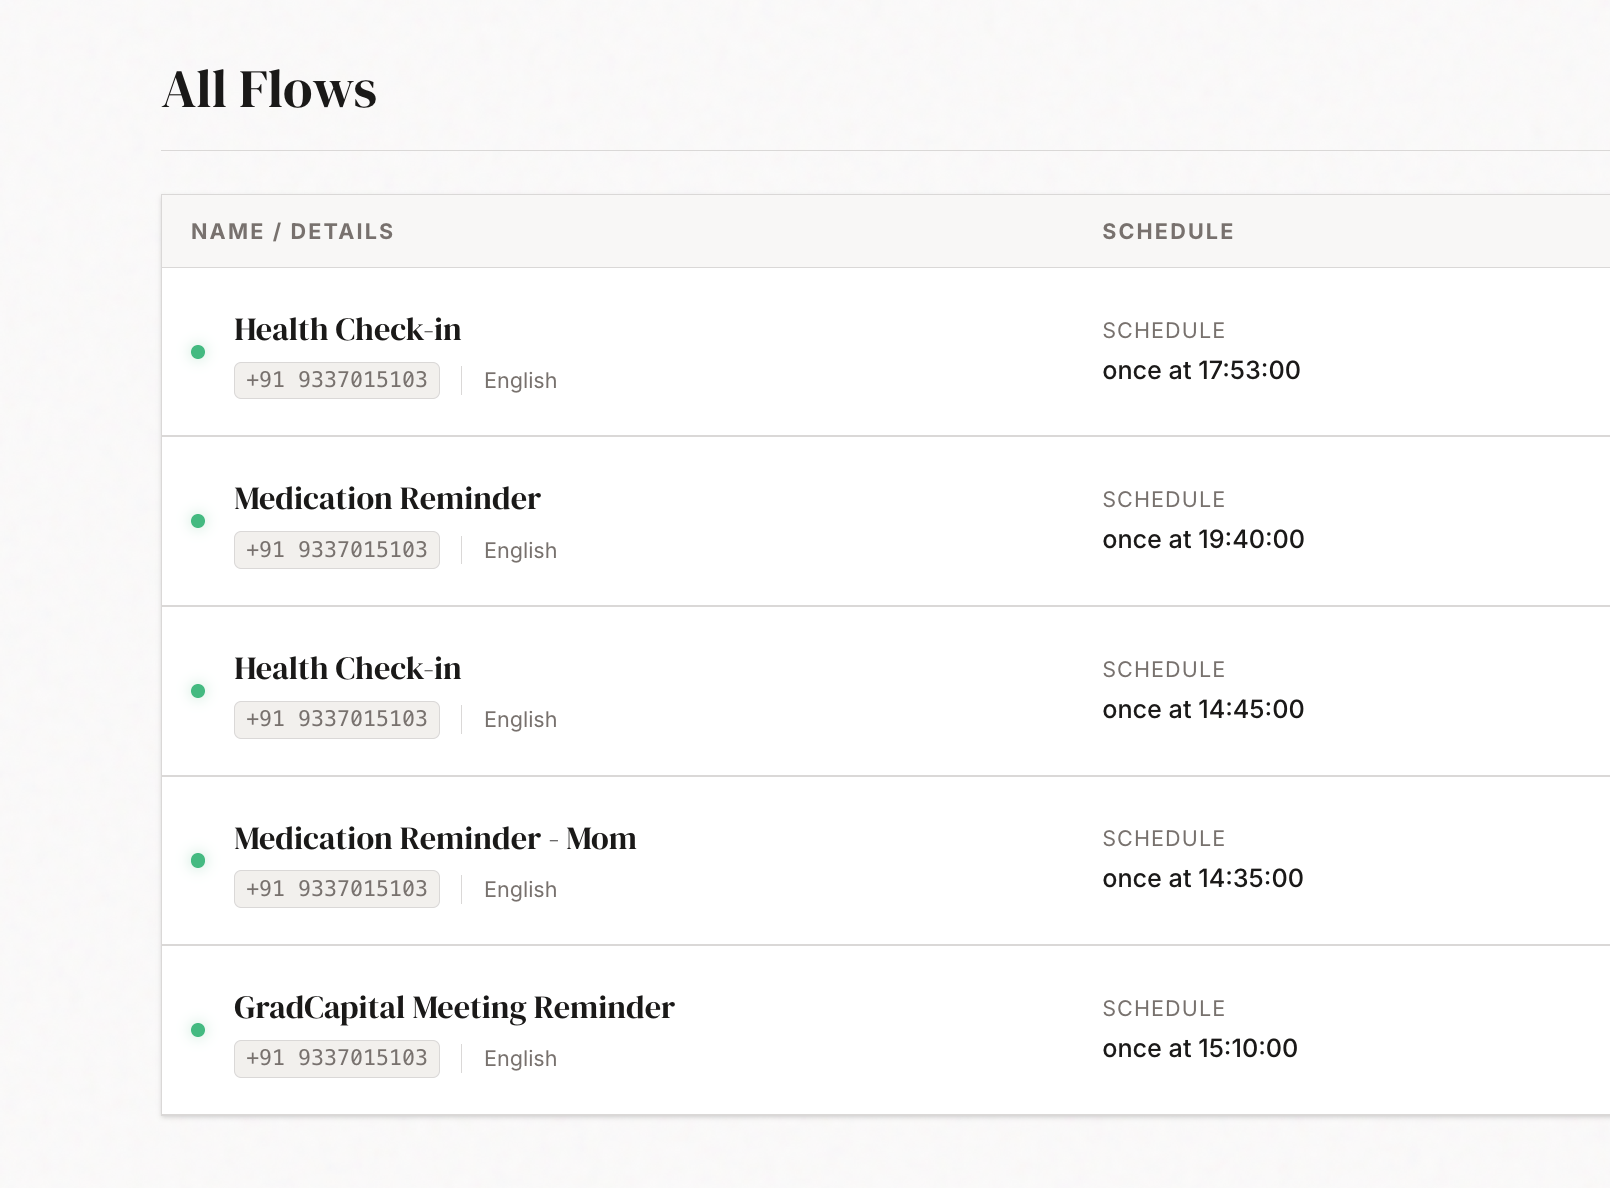Click status dot for Health Check-in at 14:45:00
The width and height of the screenshot is (1610, 1188).
point(198,691)
